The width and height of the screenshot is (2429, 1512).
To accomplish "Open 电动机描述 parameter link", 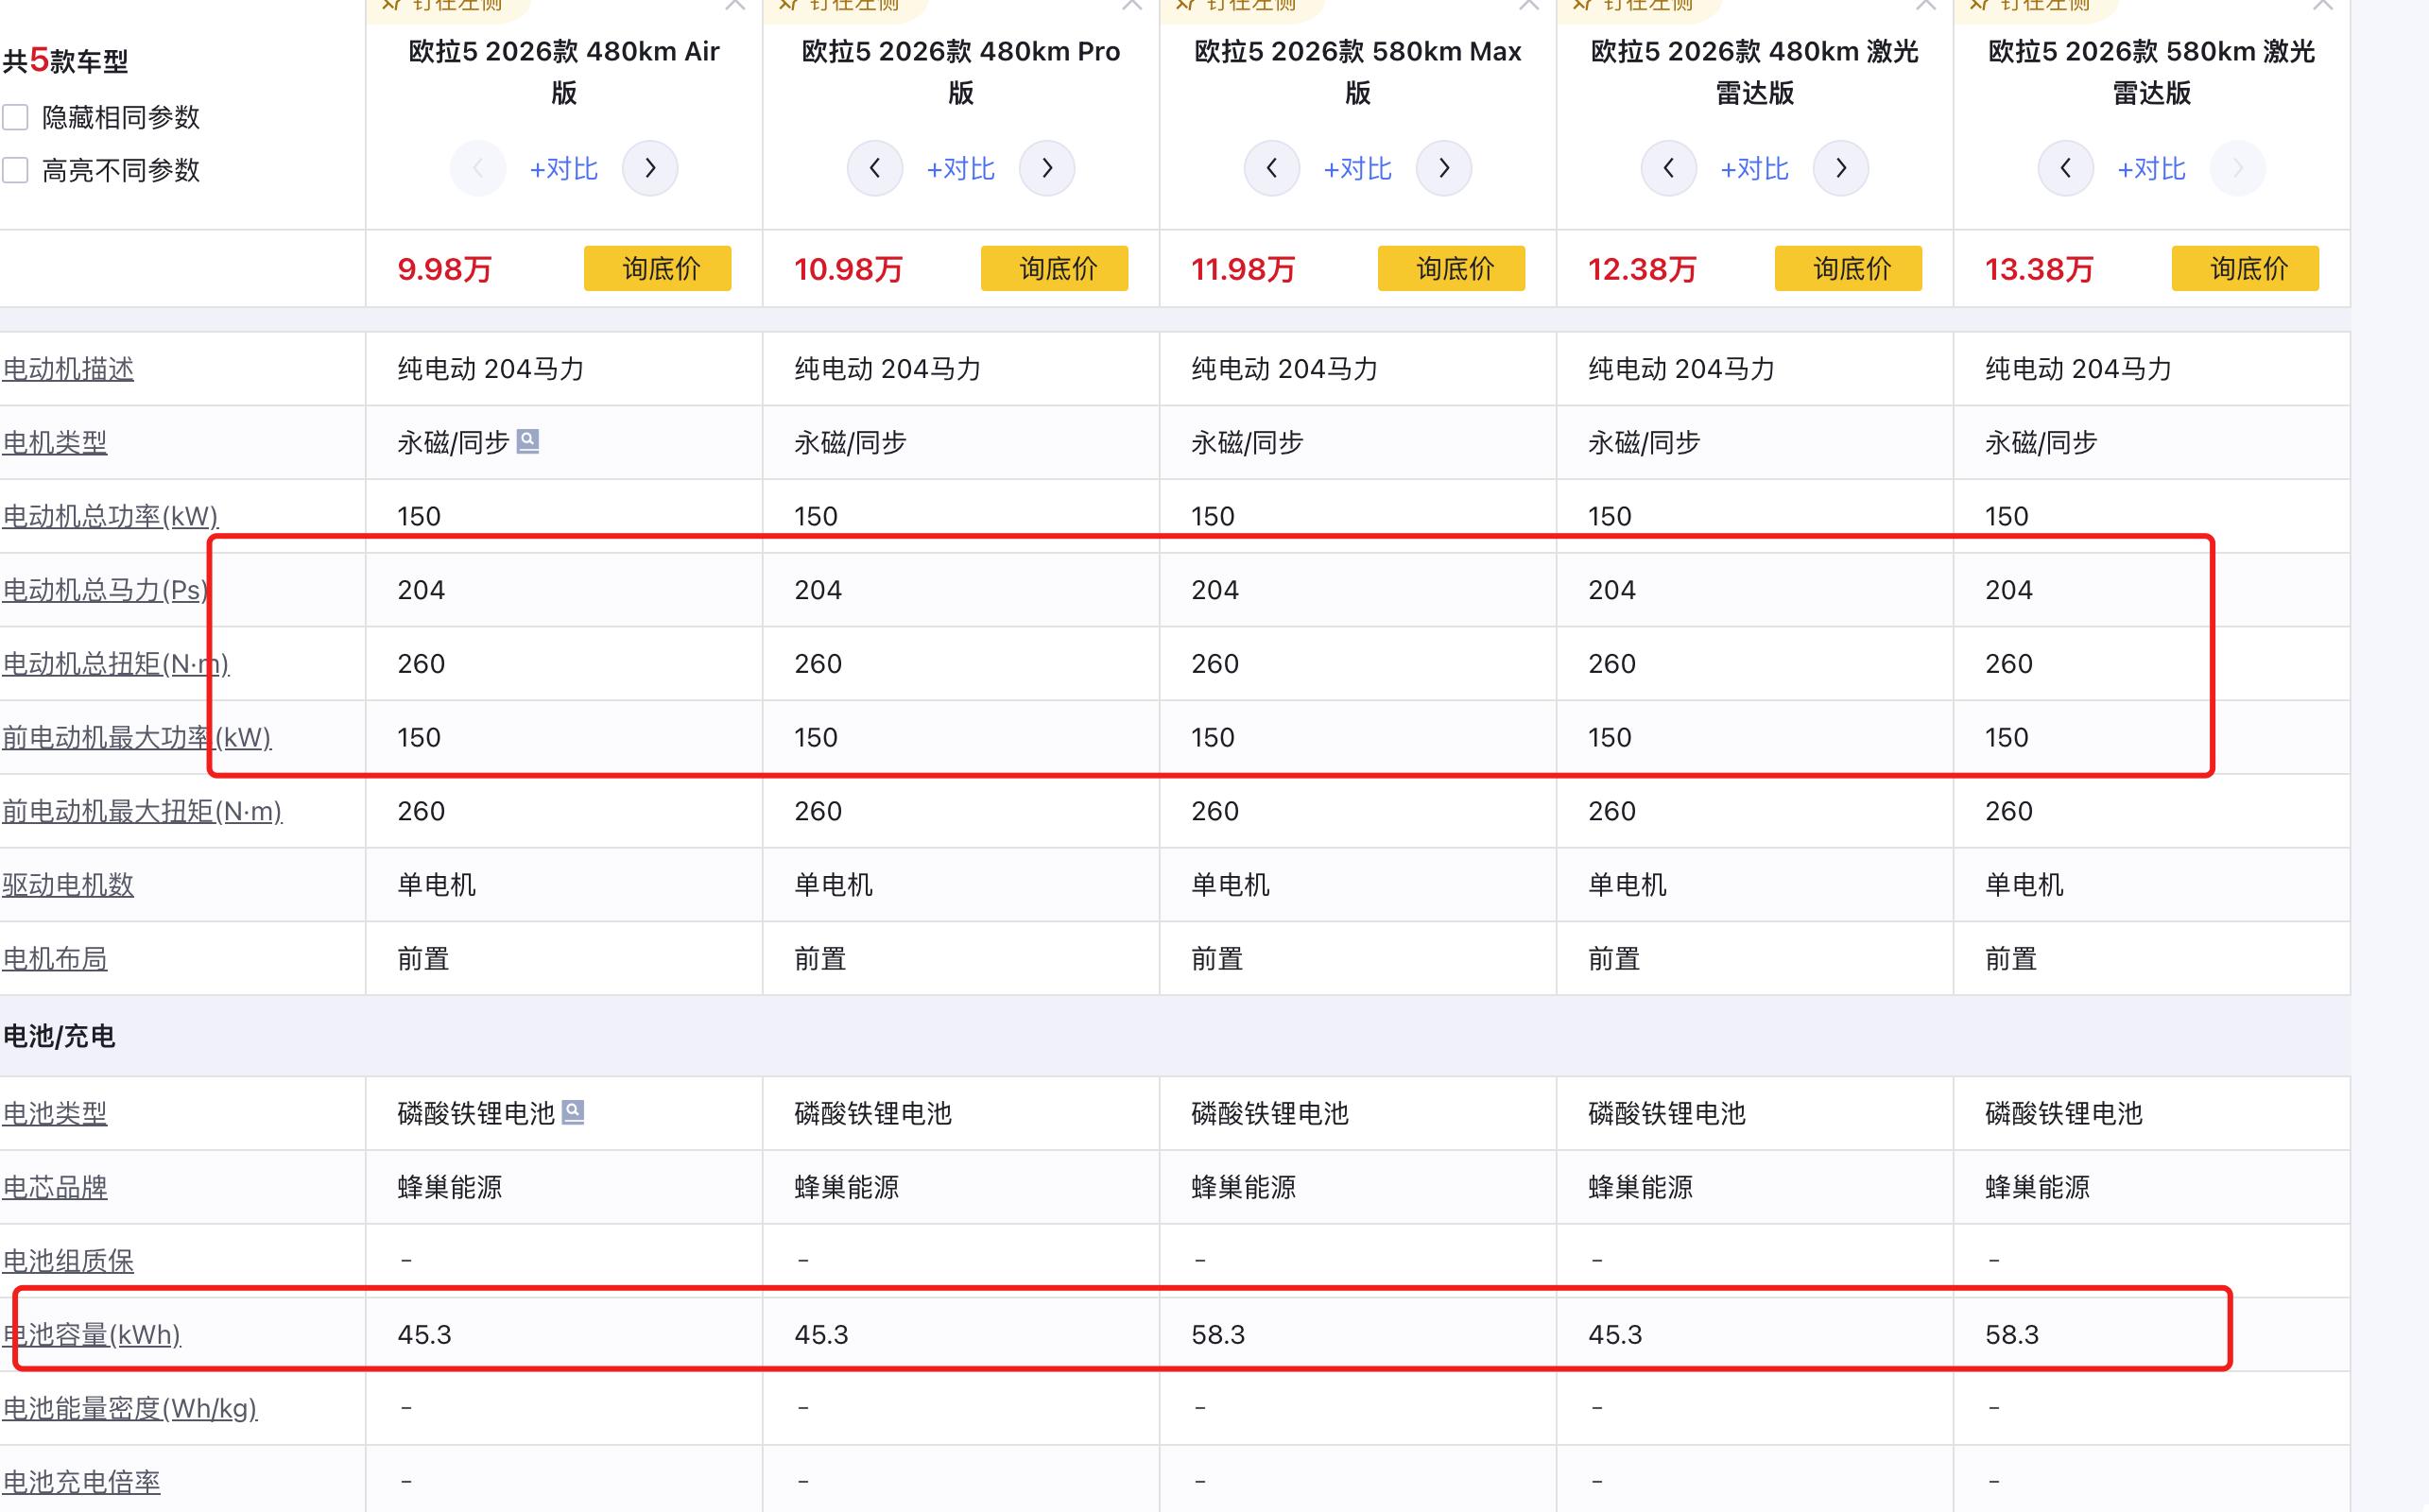I will (x=68, y=369).
